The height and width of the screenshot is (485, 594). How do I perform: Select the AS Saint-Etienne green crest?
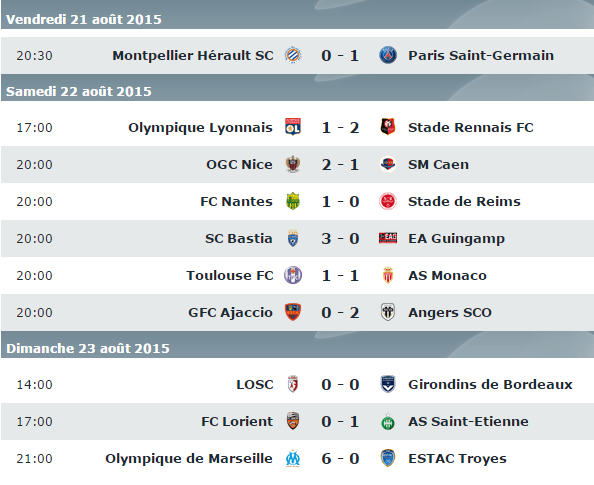click(x=388, y=421)
